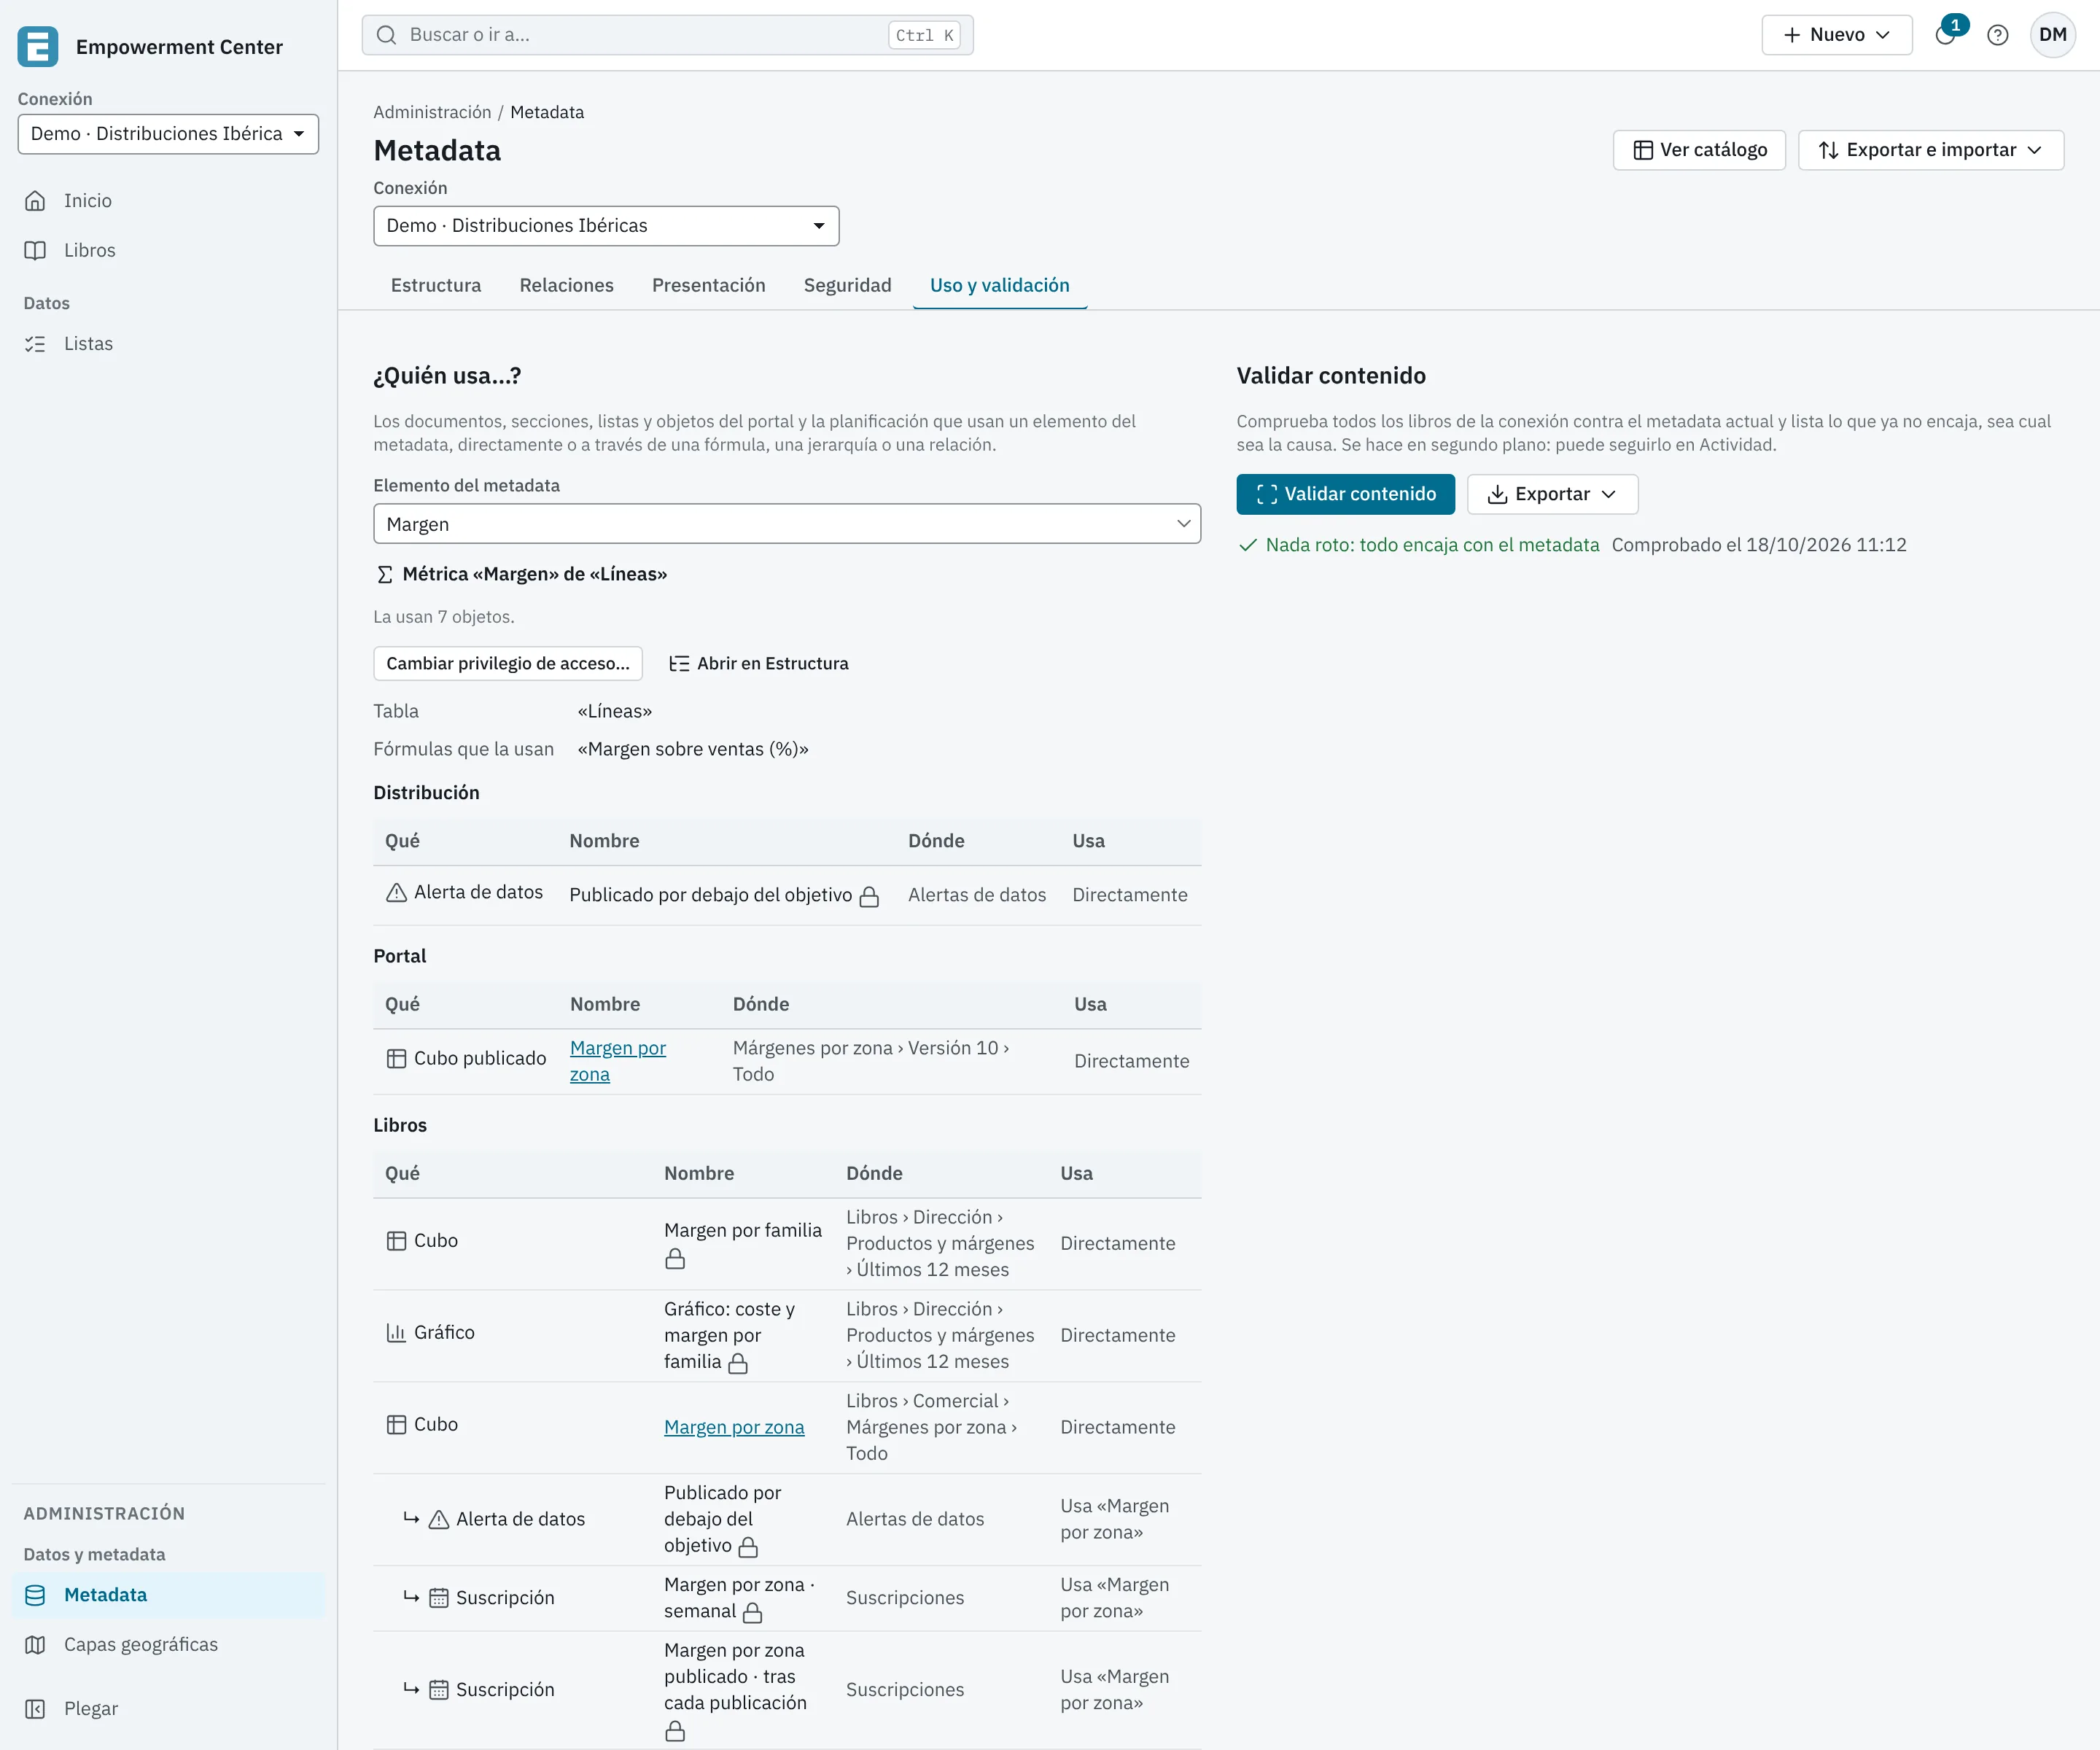
Task: Click Alertas de datos cell in Distribución table
Action: point(977,896)
